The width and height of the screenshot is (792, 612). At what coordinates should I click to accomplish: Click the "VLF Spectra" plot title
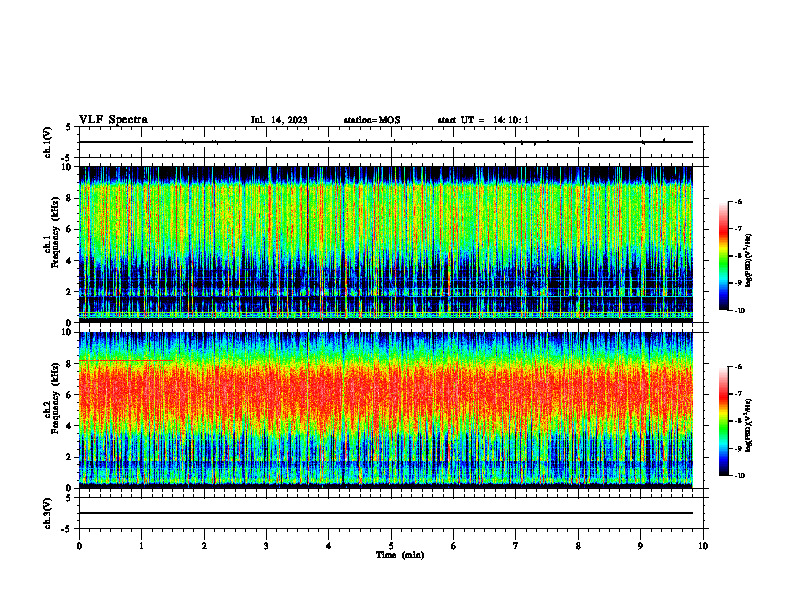[x=113, y=120]
